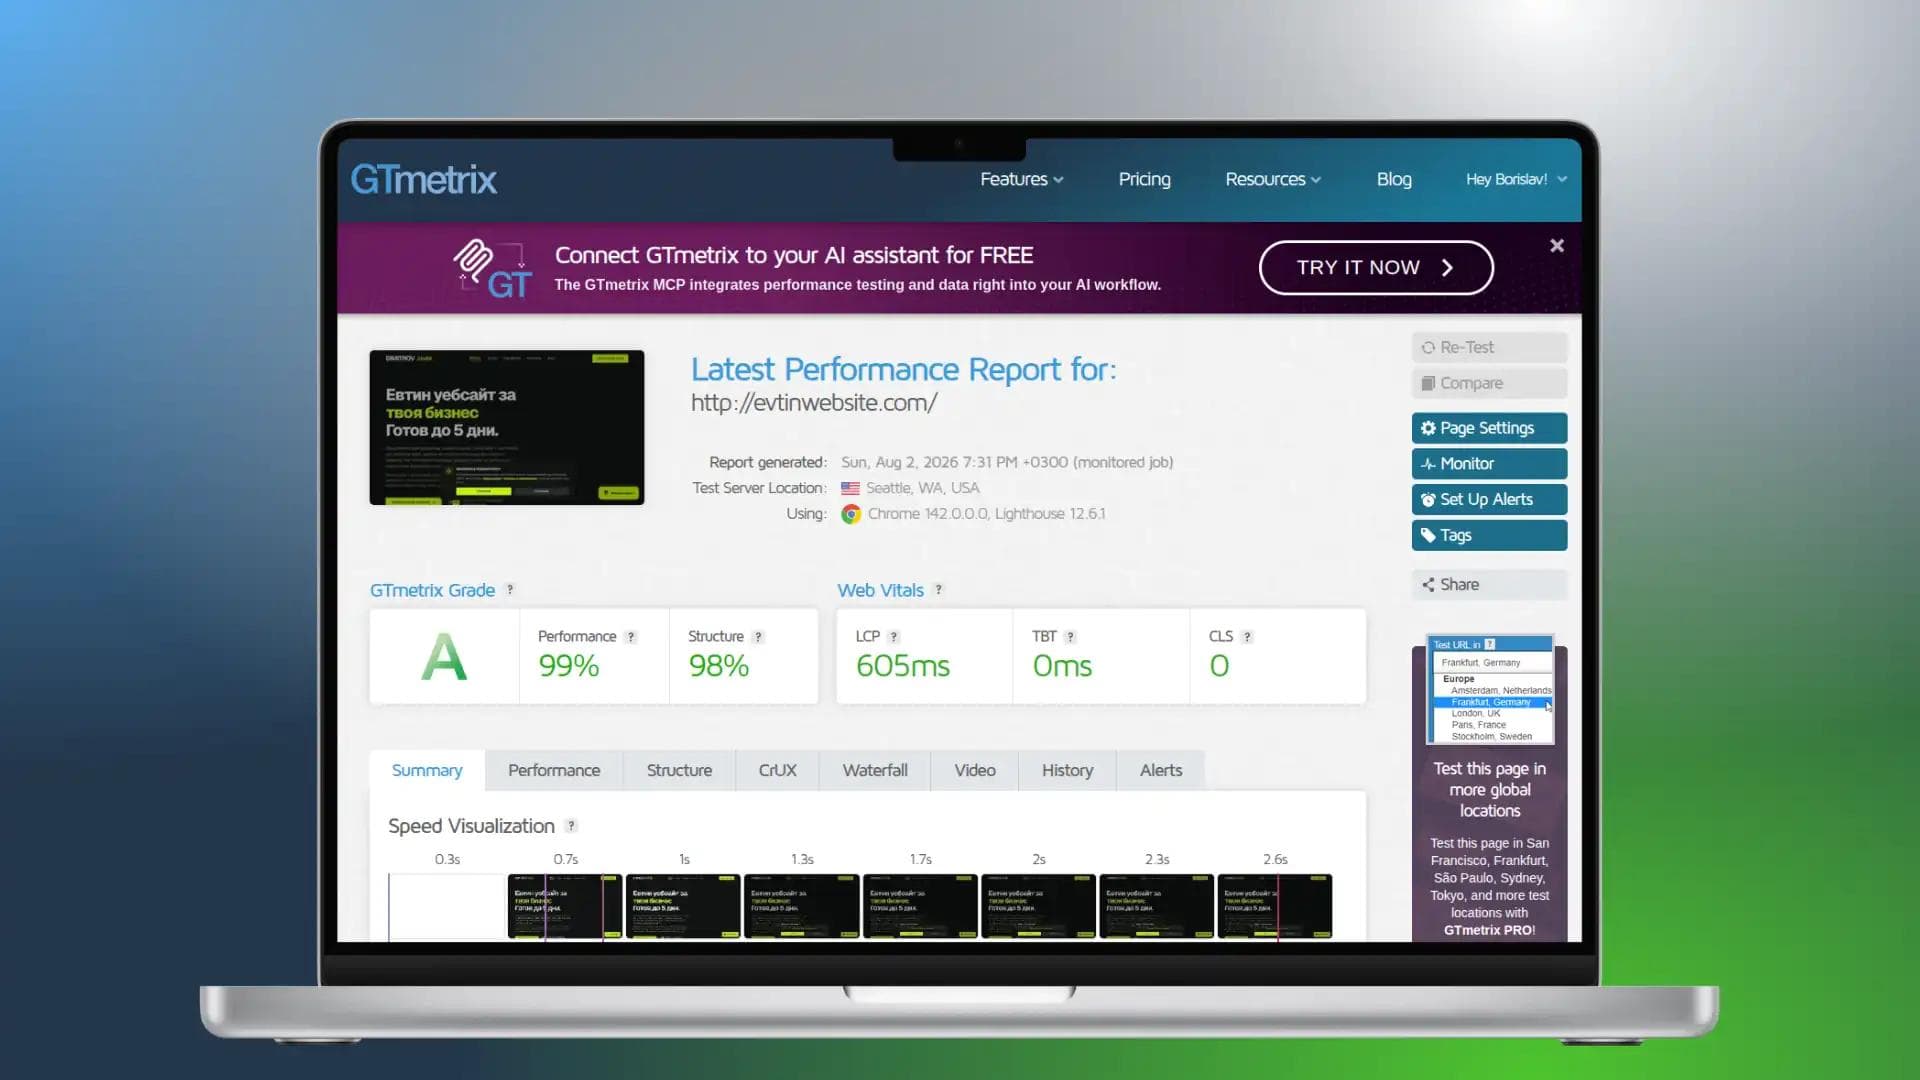Select the Summary tab
This screenshot has width=1920, height=1080.
[427, 771]
